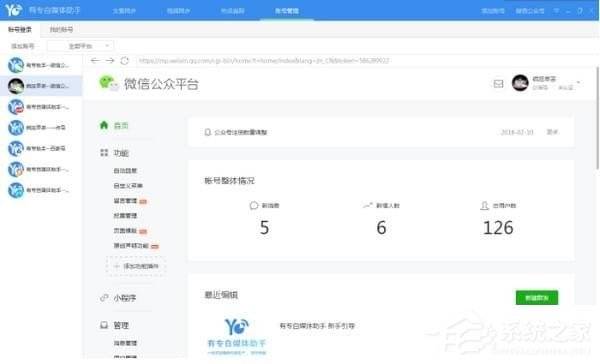Click the new followers count 6

tap(381, 227)
